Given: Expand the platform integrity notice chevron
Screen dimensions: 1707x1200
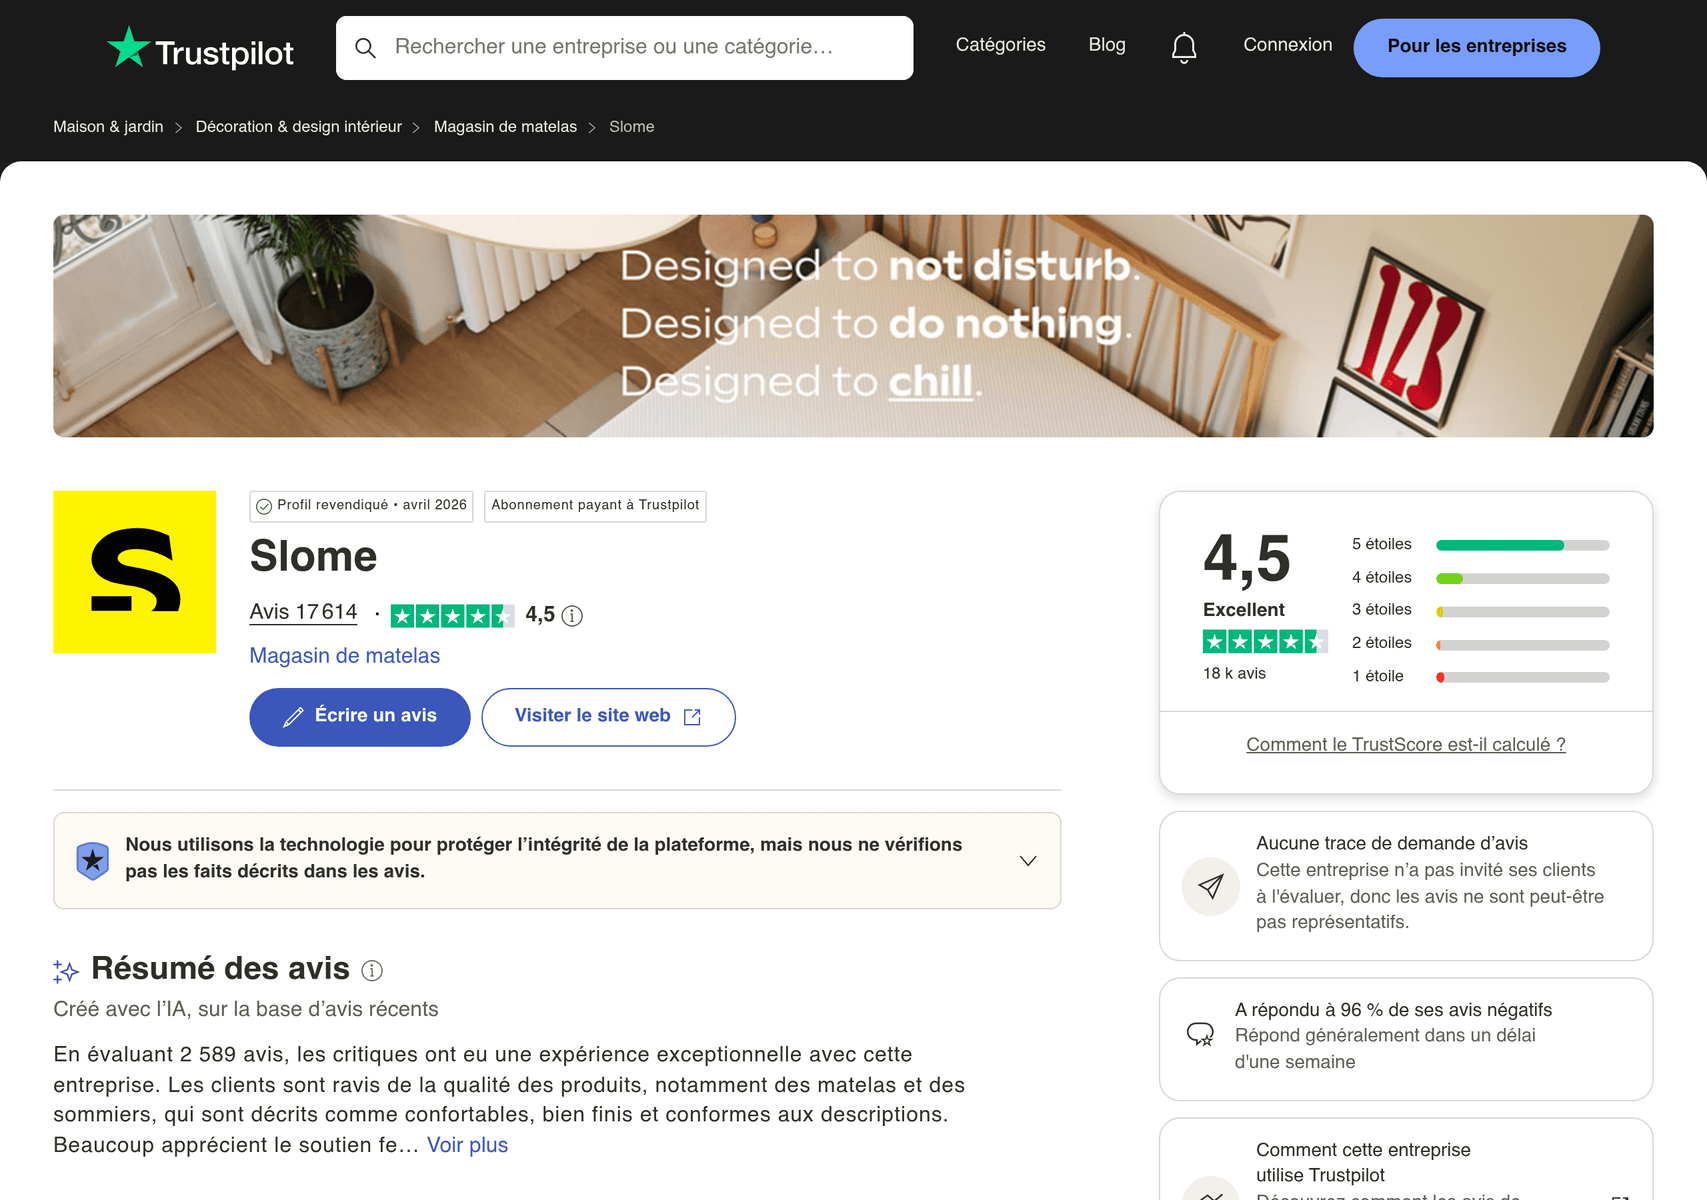Looking at the screenshot, I should pos(1028,861).
